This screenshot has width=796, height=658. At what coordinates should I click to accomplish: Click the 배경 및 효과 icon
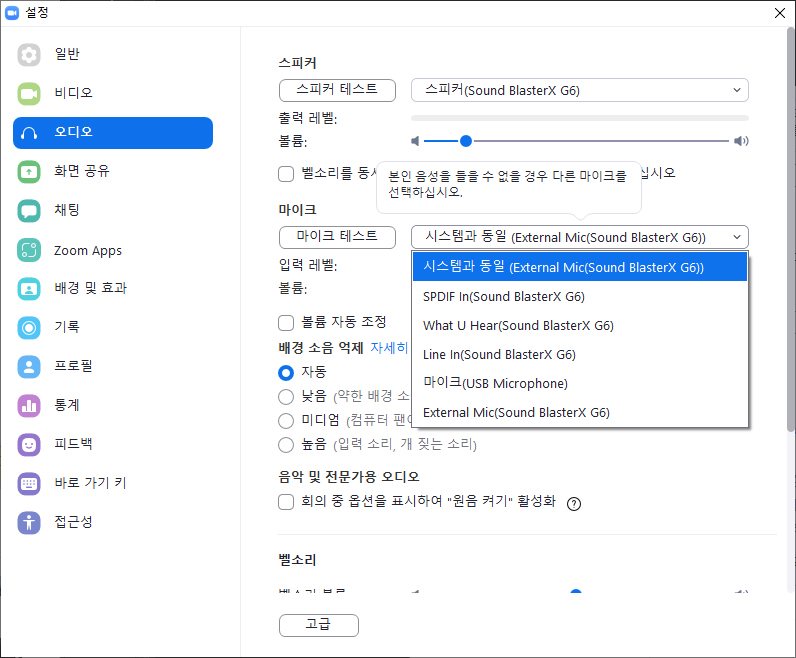pos(29,289)
